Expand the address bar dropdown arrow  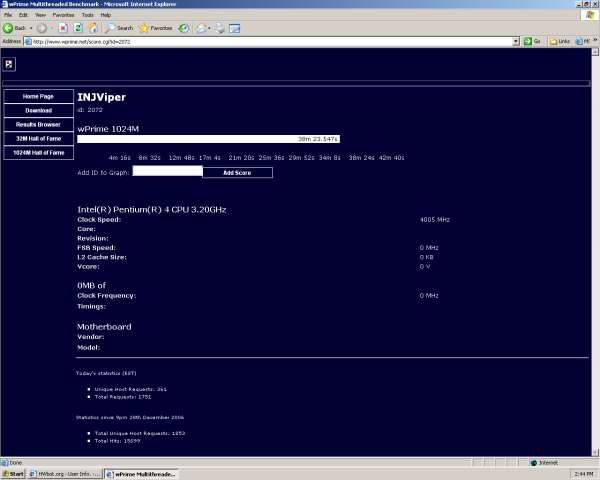[x=516, y=41]
